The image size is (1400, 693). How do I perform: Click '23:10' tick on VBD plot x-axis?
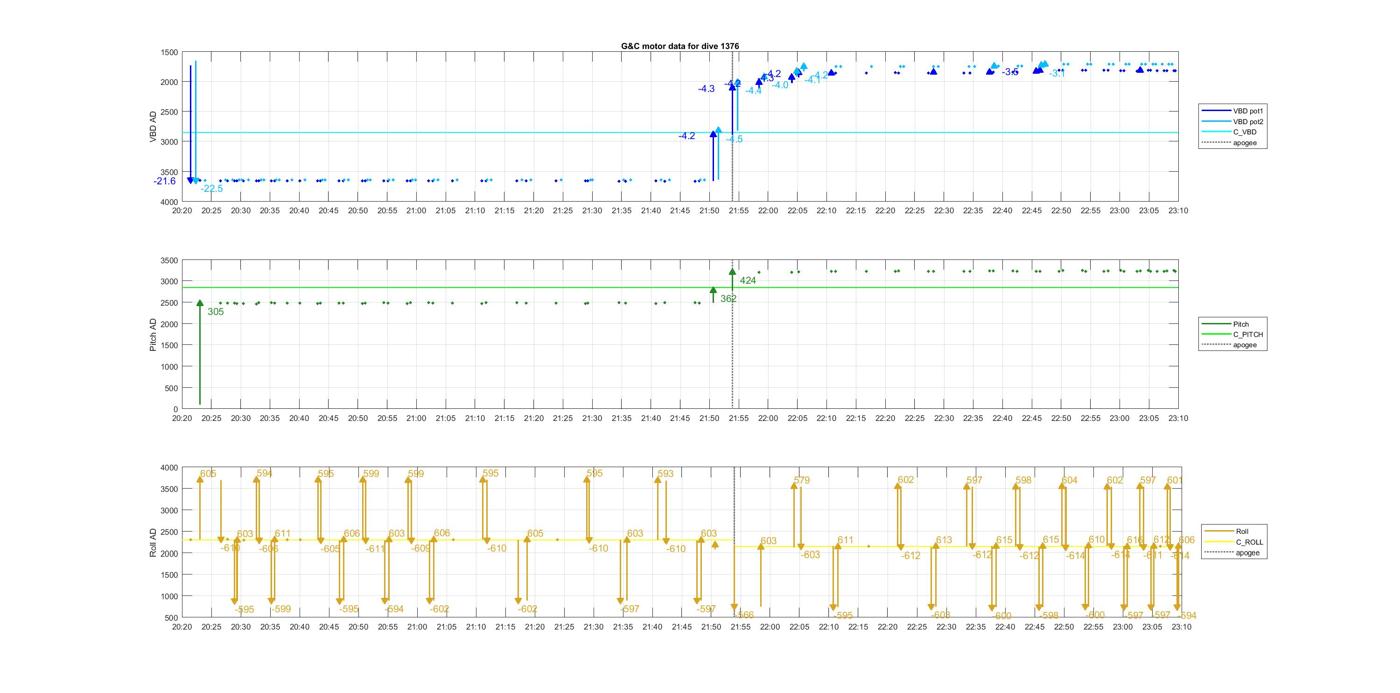coord(1178,211)
